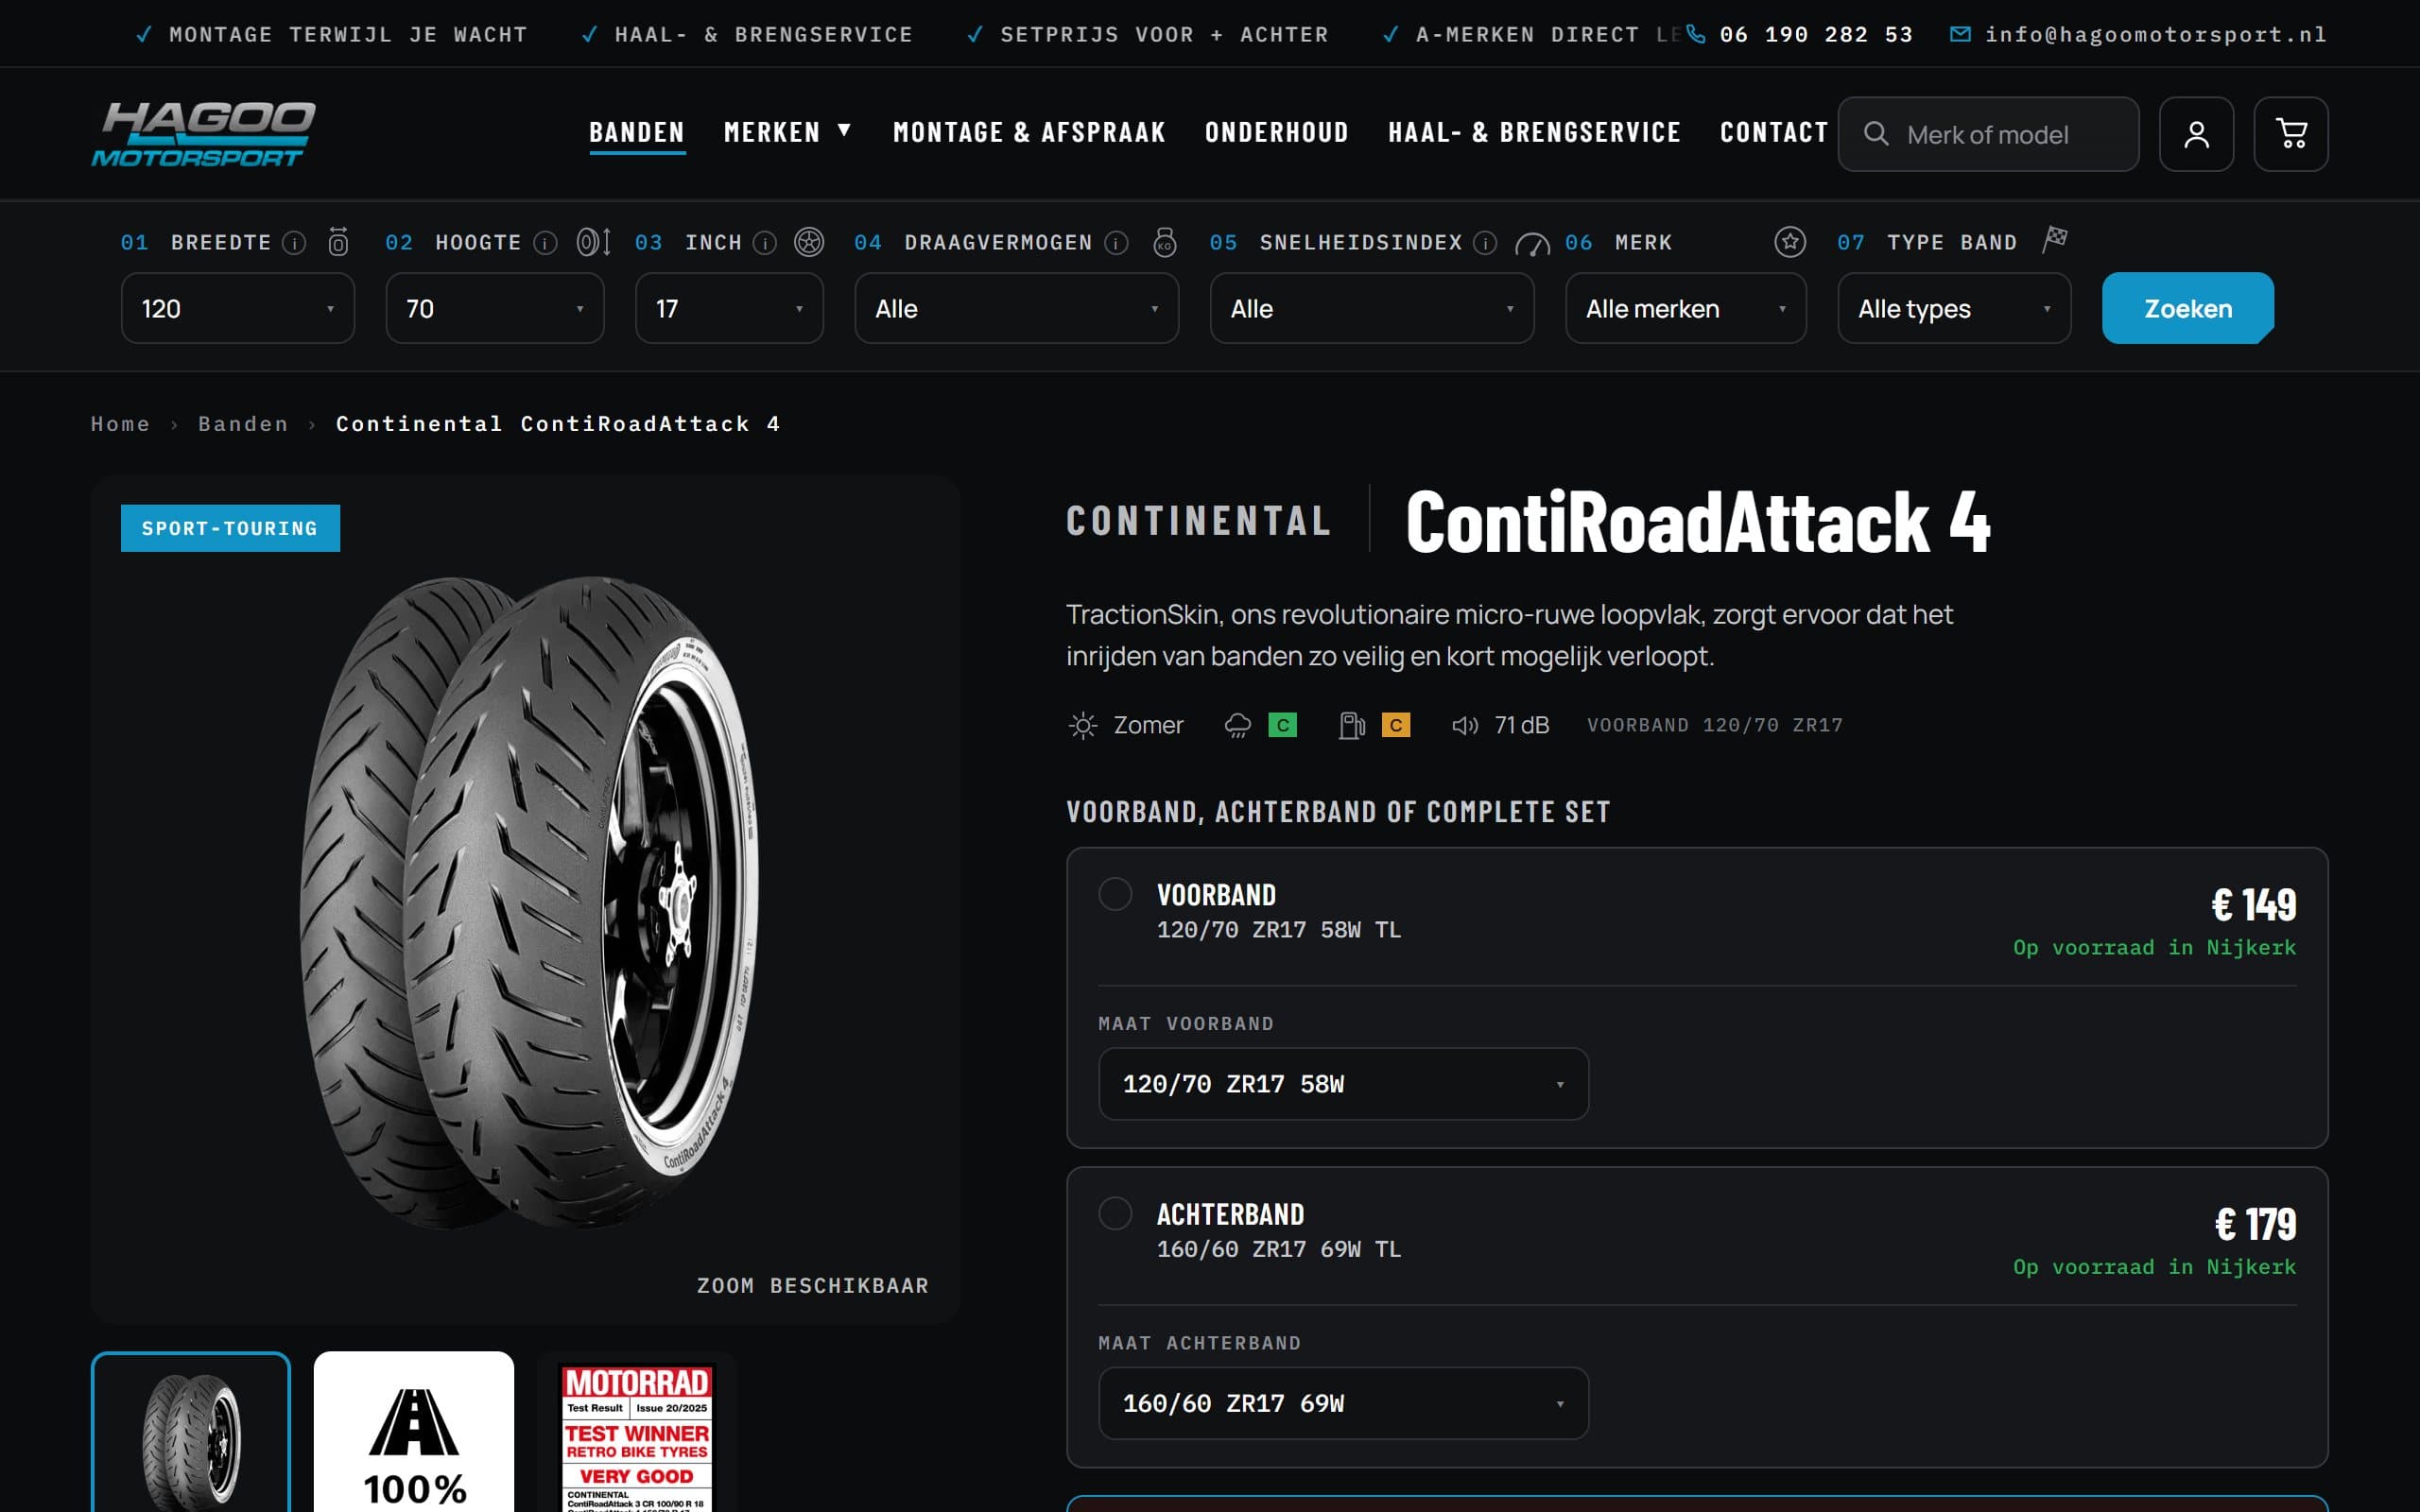Click the Sport-Touring category badge

tap(230, 528)
